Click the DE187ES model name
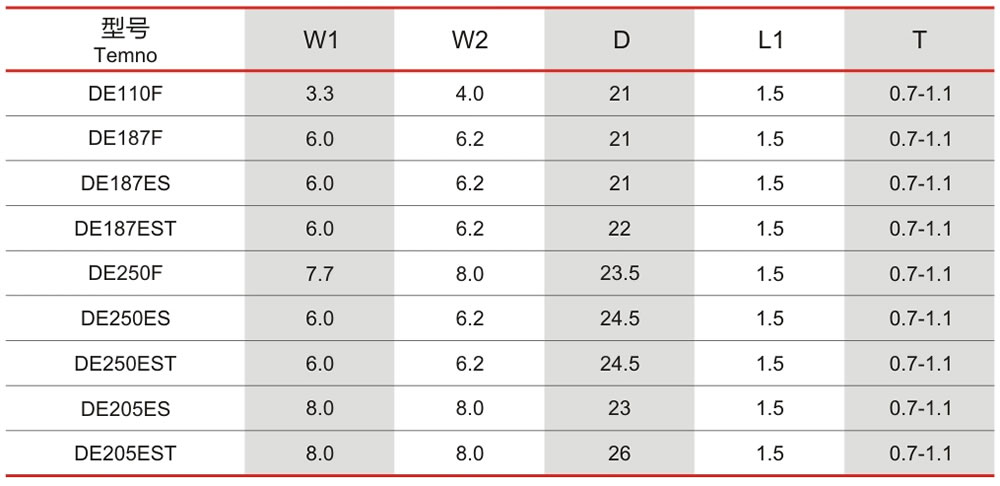The width and height of the screenshot is (1000, 486). coord(125,184)
